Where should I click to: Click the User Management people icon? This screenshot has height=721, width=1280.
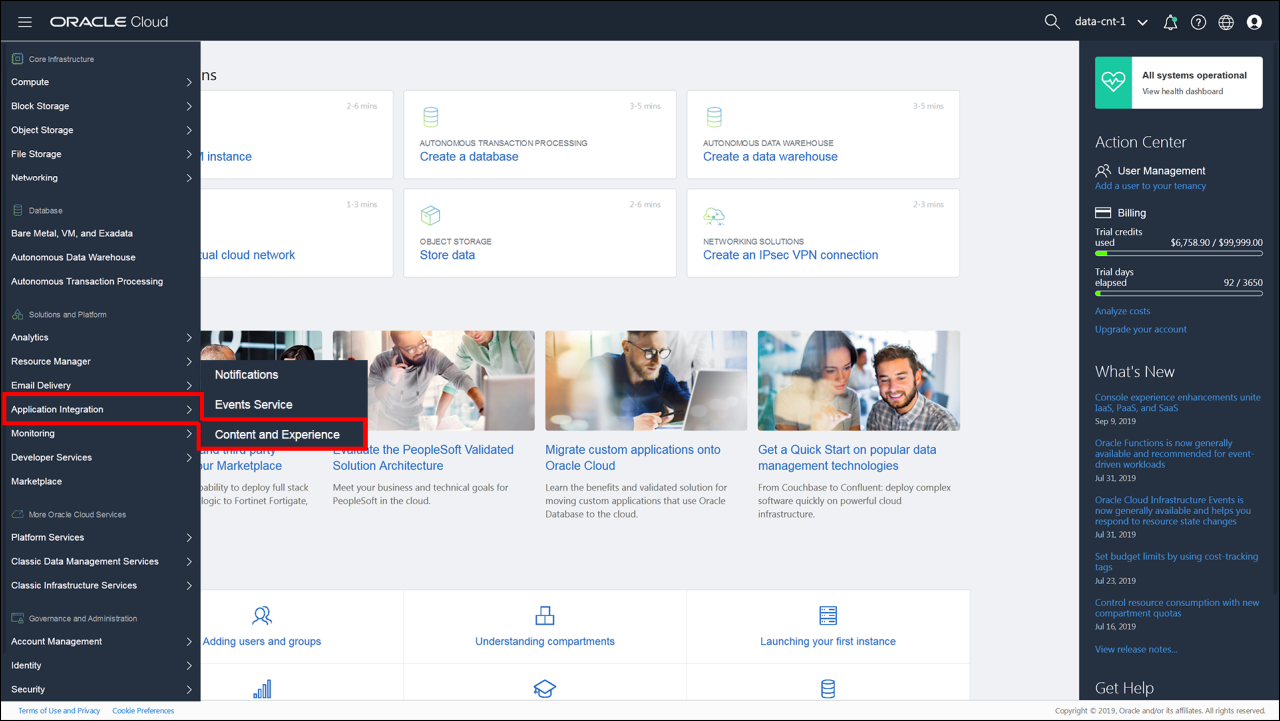pyautogui.click(x=1103, y=171)
